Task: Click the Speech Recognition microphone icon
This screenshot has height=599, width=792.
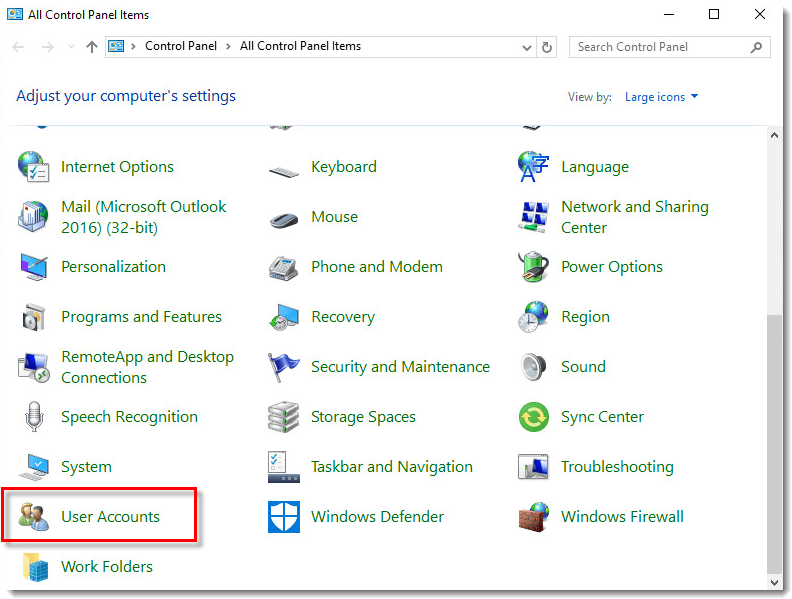Action: (x=35, y=417)
